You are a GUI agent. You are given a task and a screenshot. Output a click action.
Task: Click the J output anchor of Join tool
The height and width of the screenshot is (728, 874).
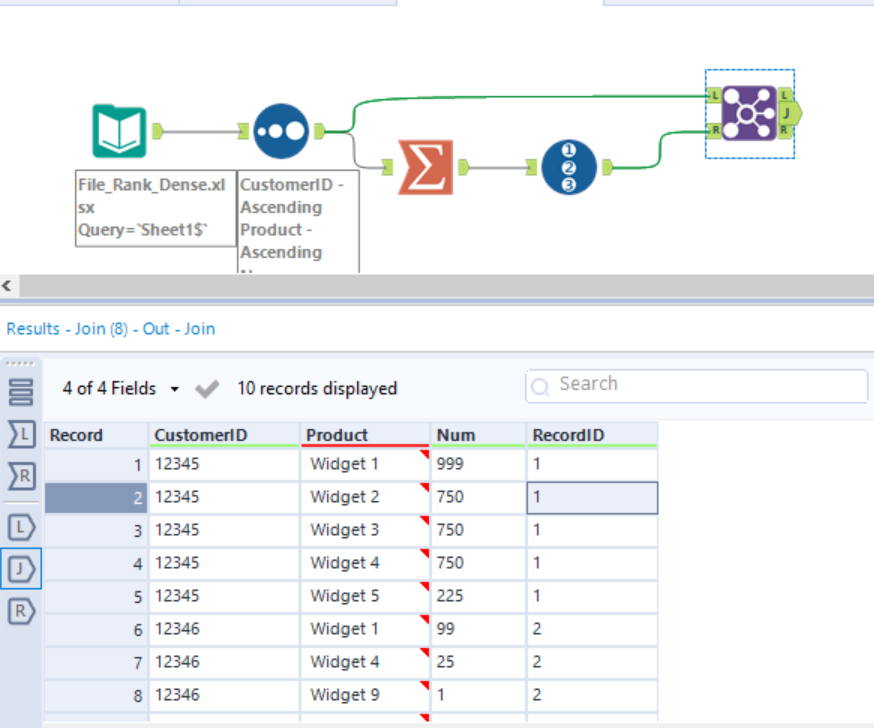pos(789,113)
